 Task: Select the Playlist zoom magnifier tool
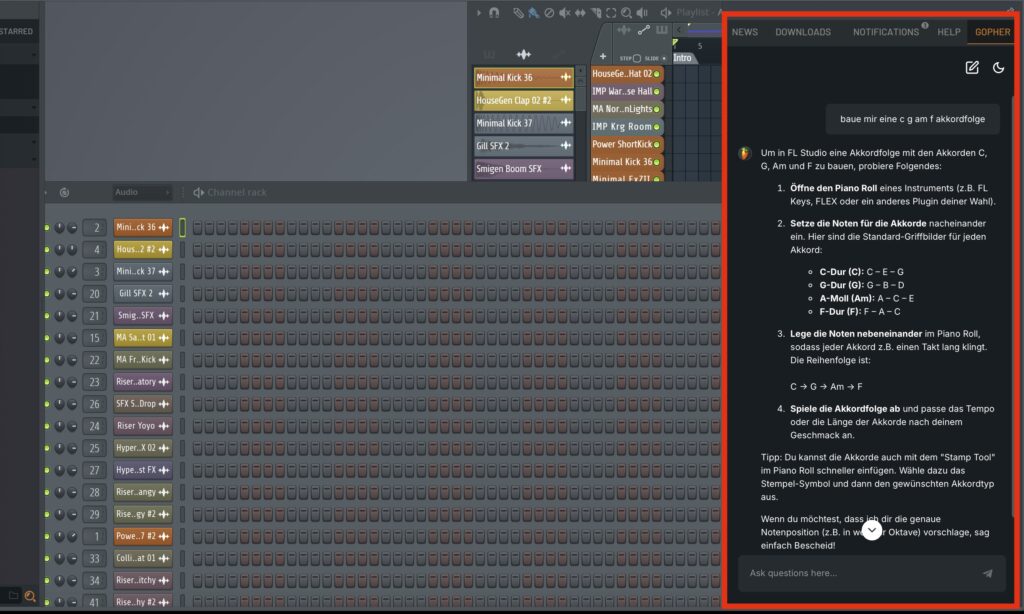tap(626, 12)
